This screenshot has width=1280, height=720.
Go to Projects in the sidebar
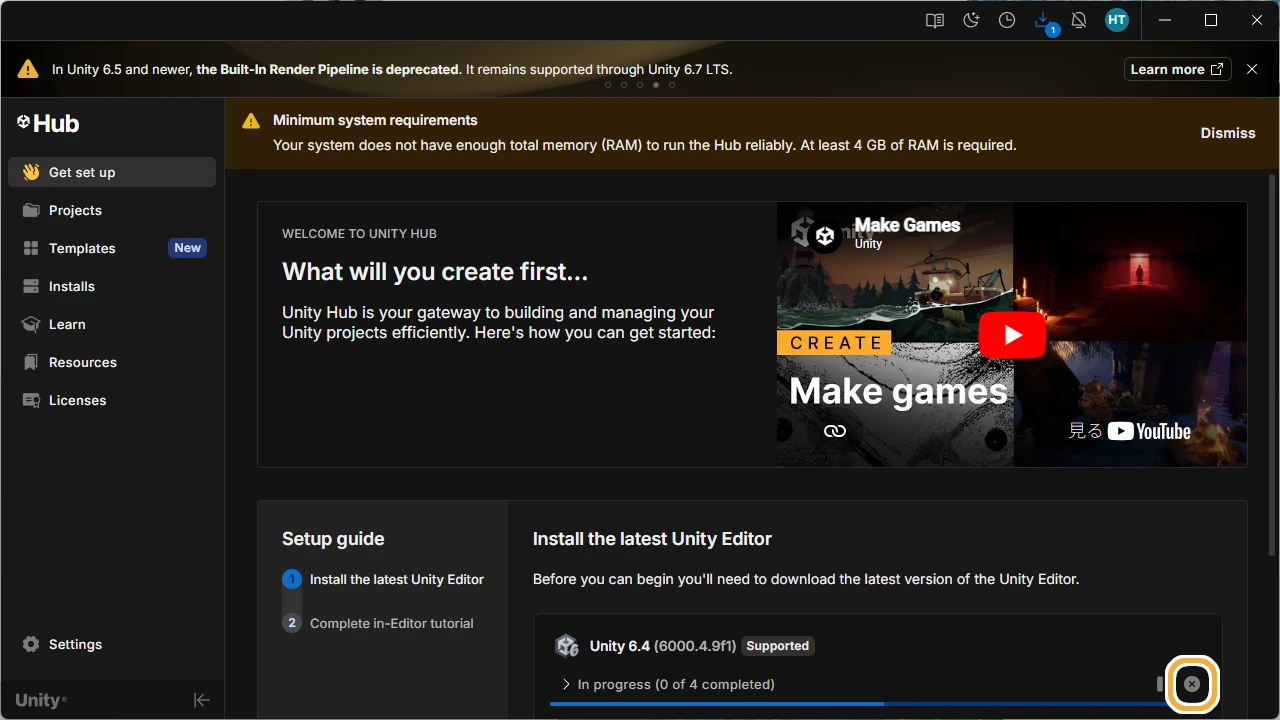coord(112,210)
